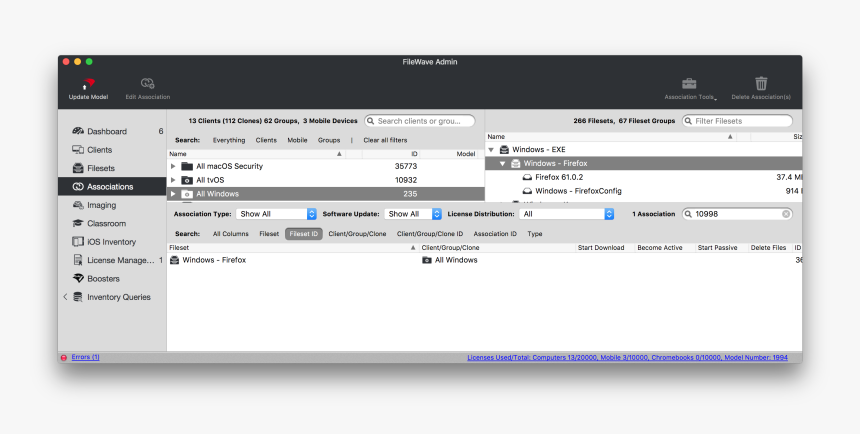Search associations by Type
Image resolution: width=860 pixels, height=434 pixels.
535,234
